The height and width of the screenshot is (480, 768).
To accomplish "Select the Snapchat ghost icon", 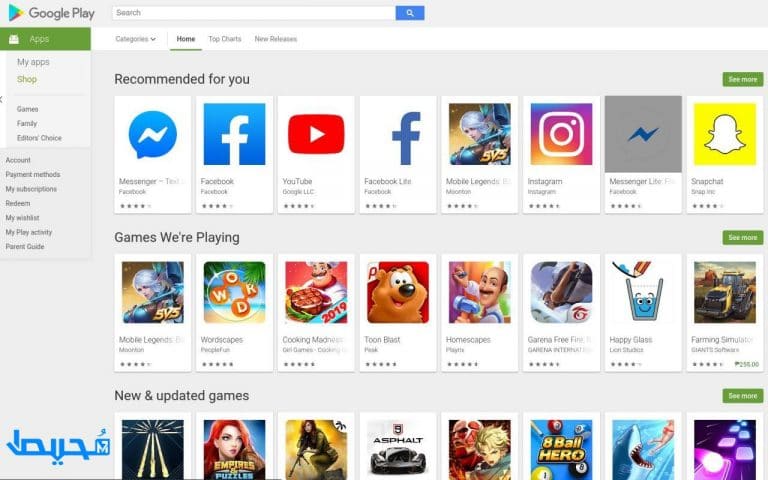I will (724, 134).
